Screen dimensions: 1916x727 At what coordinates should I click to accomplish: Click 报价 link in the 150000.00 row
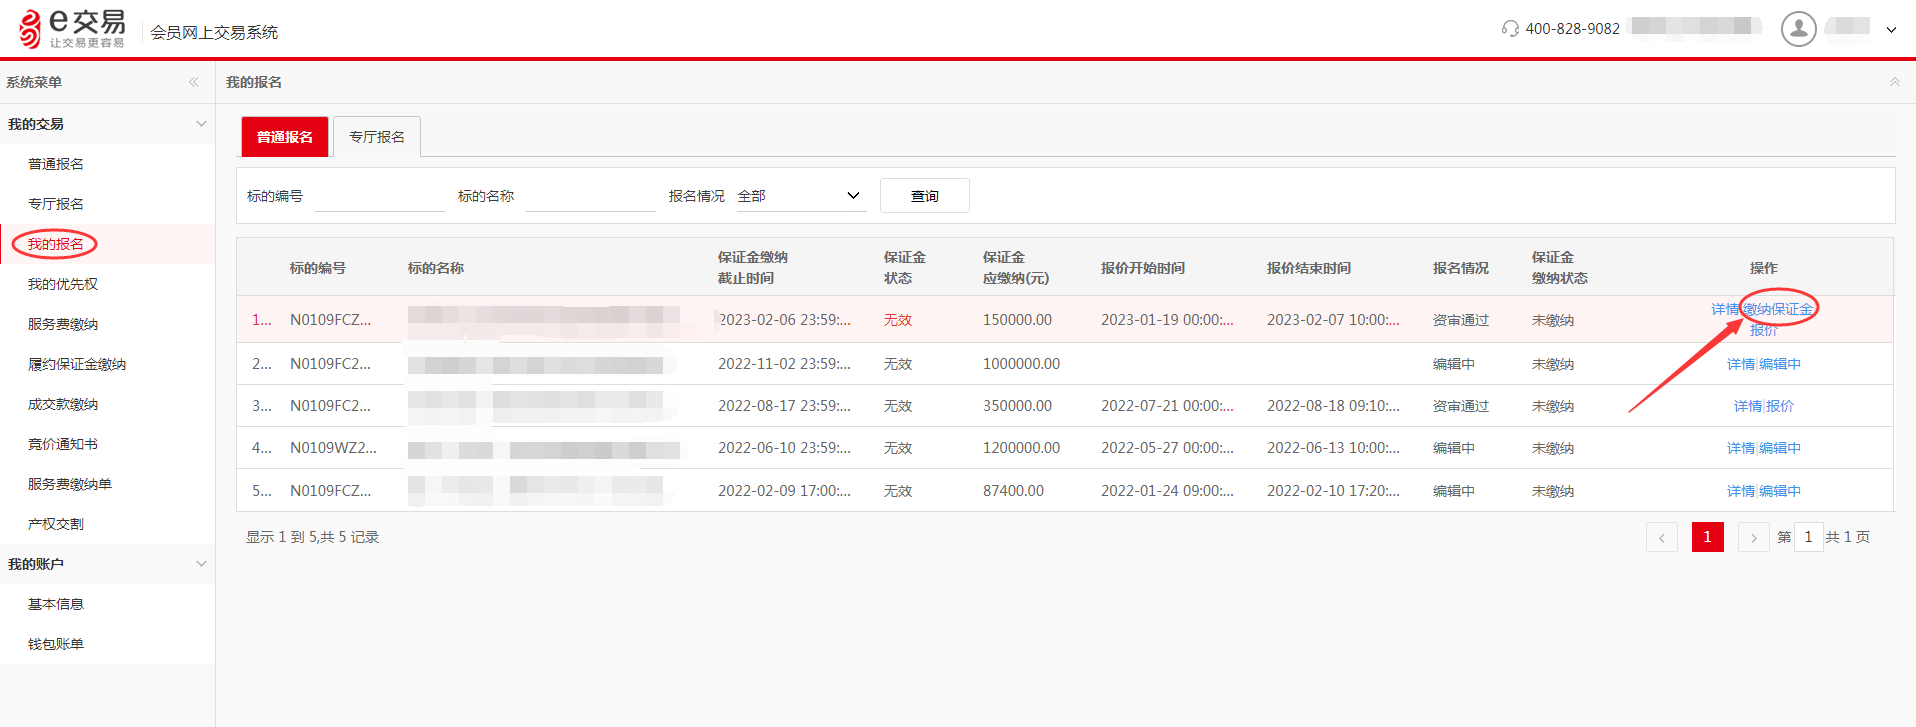(1764, 330)
